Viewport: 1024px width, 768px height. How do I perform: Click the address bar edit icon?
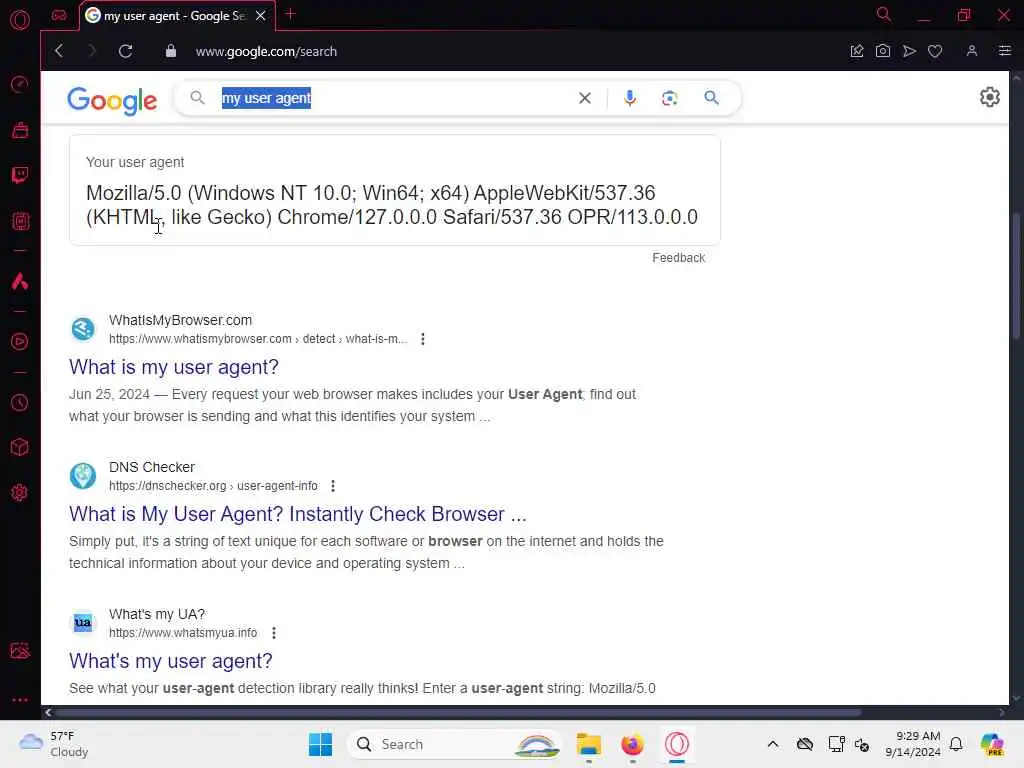857,51
